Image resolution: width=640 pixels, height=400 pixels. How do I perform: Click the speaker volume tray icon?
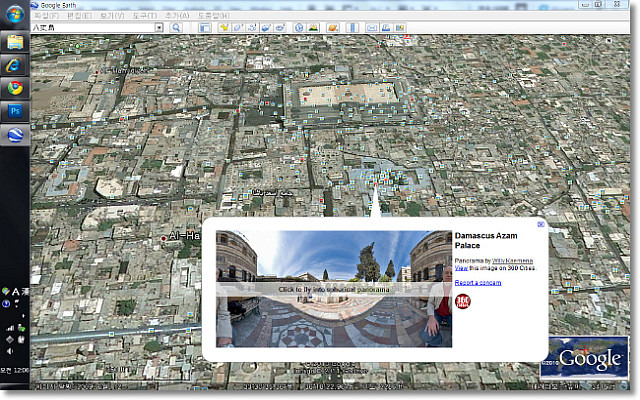[x=10, y=351]
